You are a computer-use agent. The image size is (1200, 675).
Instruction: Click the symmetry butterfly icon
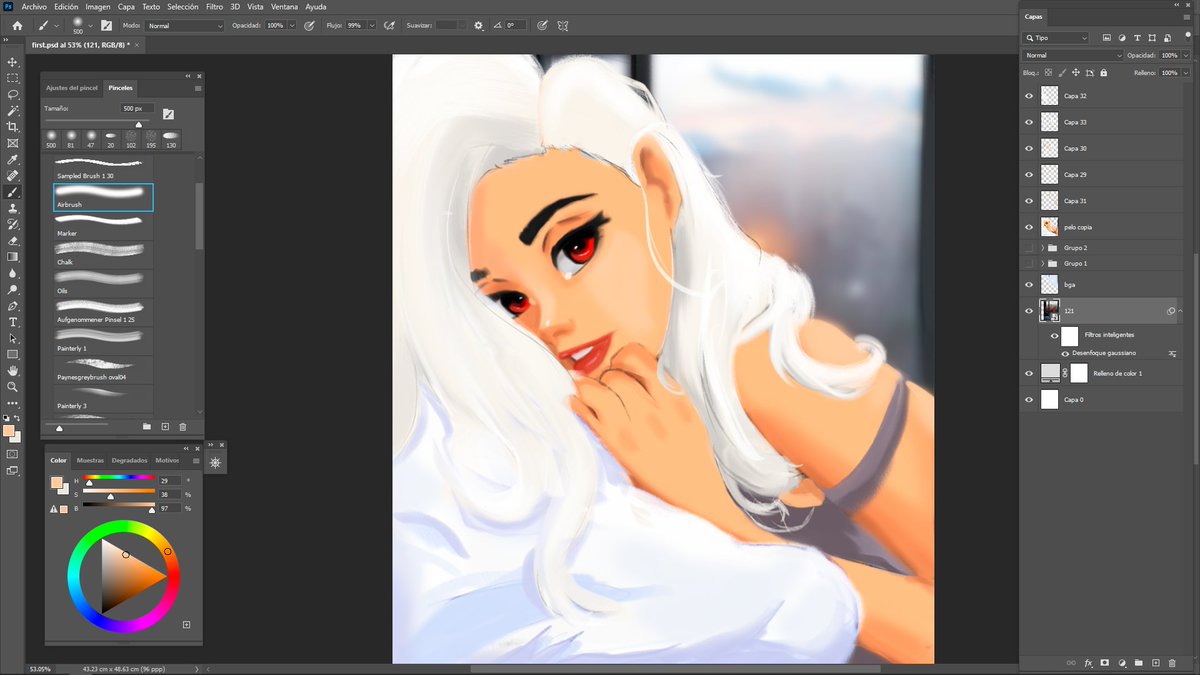pos(565,25)
